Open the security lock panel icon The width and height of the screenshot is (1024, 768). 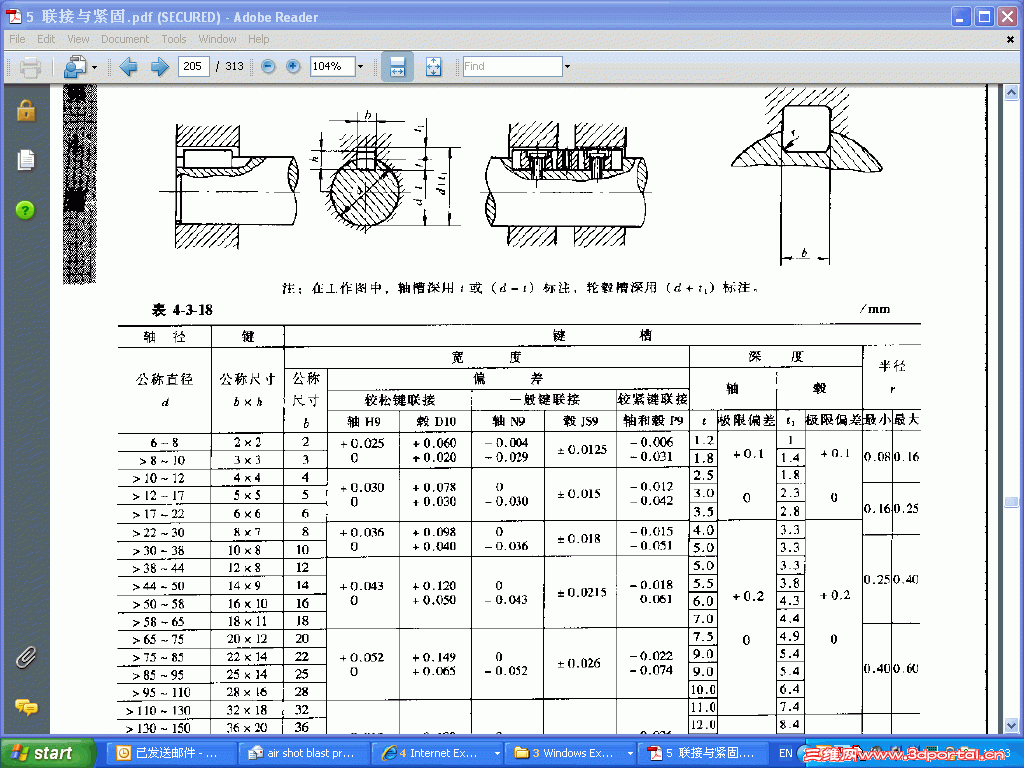(x=26, y=111)
